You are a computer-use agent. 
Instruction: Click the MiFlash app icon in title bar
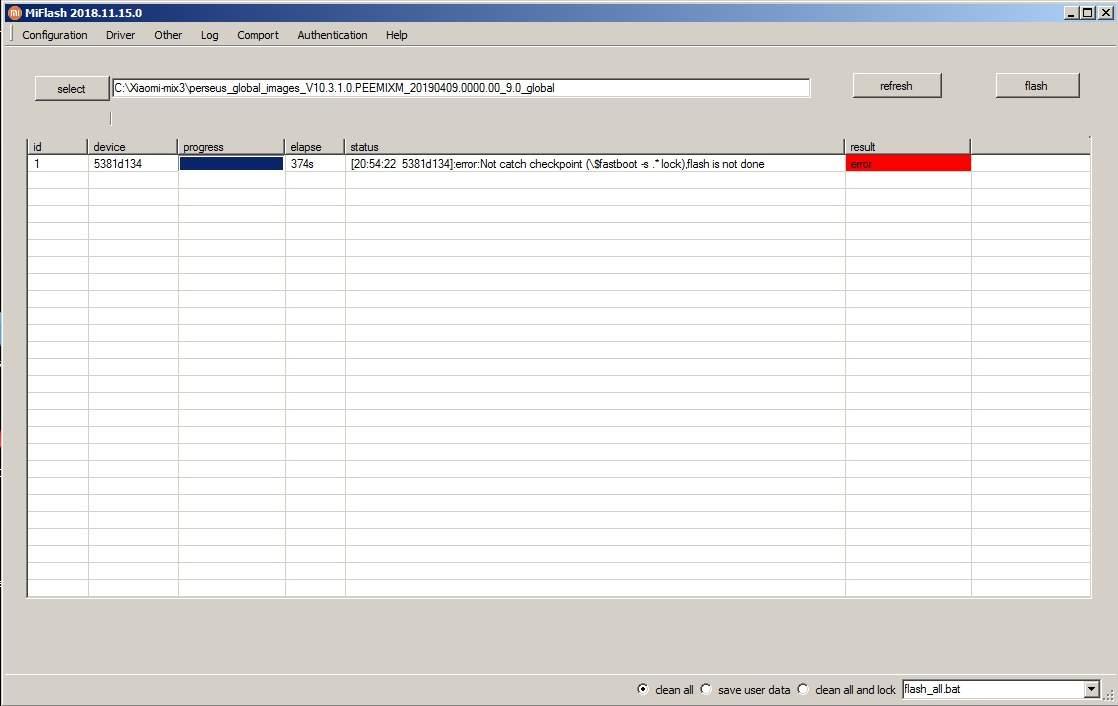pos(14,13)
